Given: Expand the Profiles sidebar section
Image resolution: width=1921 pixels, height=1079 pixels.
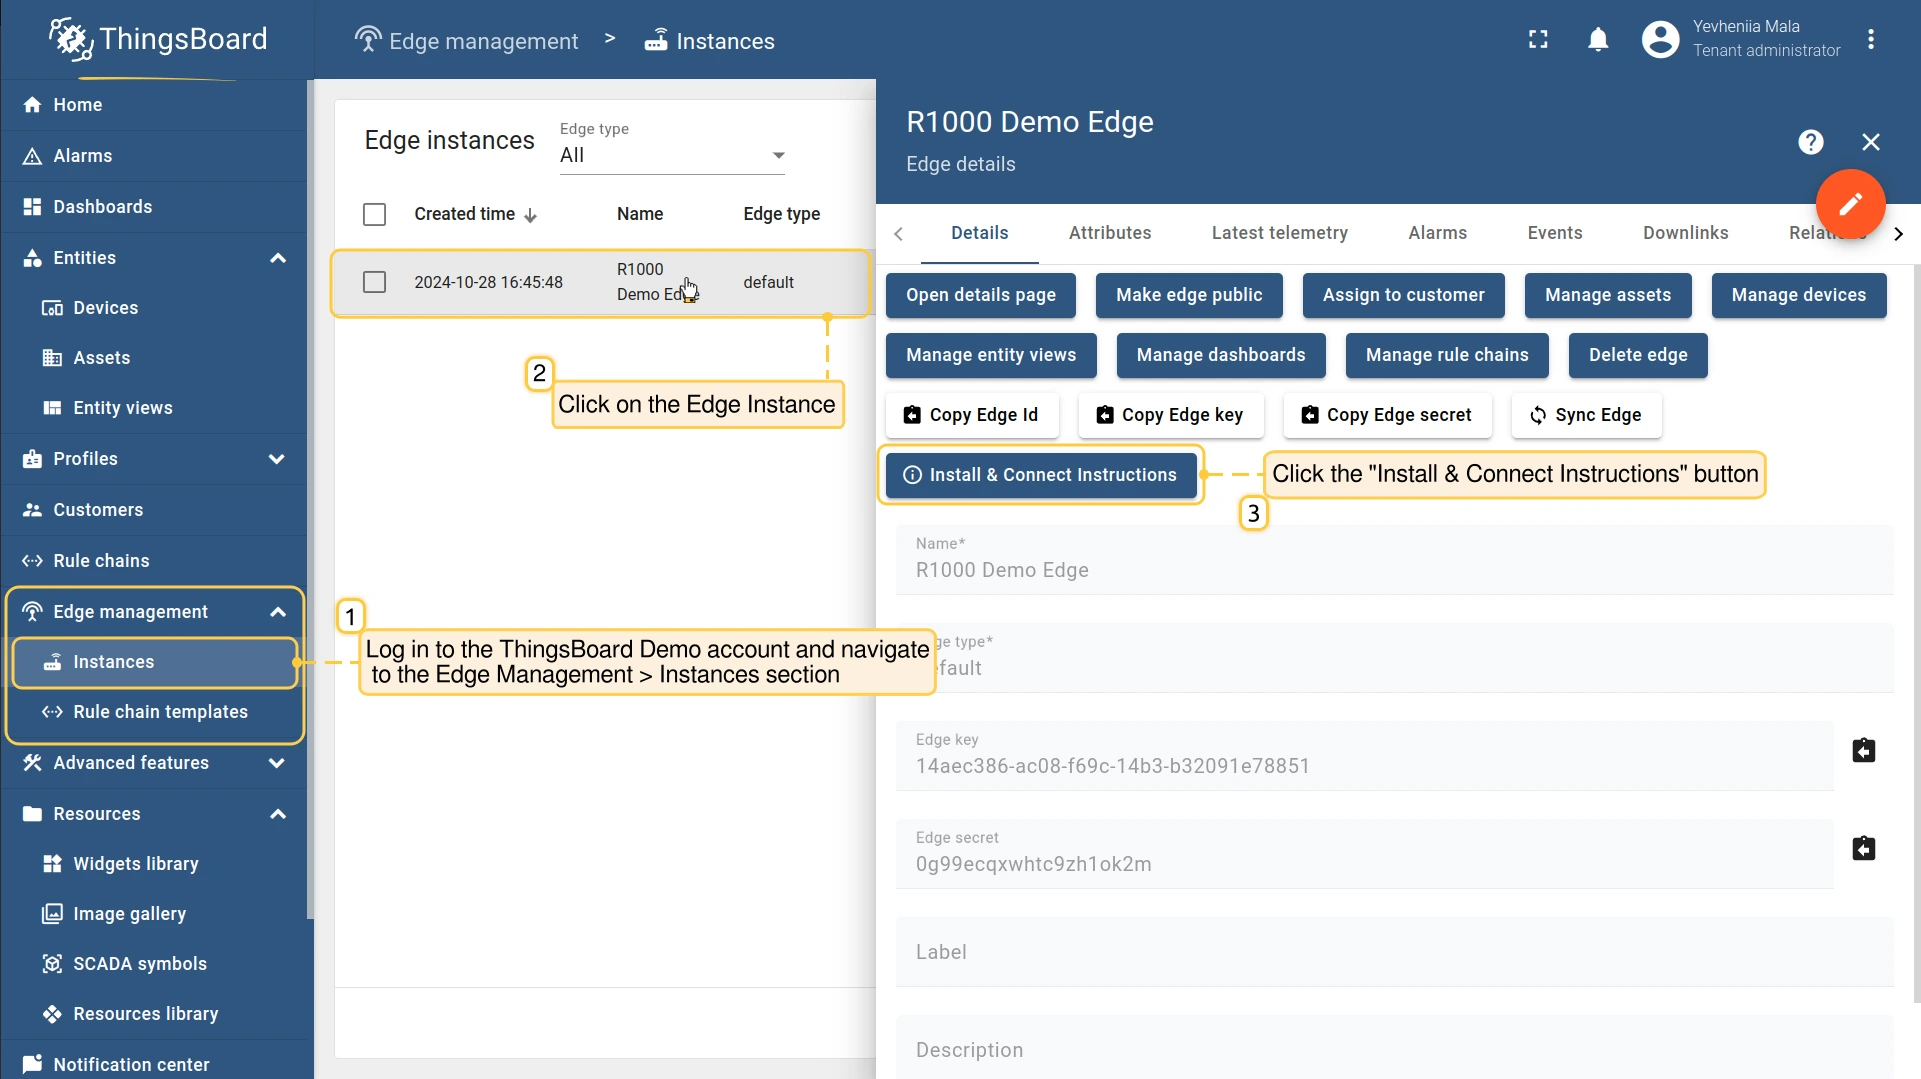Looking at the screenshot, I should click(x=277, y=459).
